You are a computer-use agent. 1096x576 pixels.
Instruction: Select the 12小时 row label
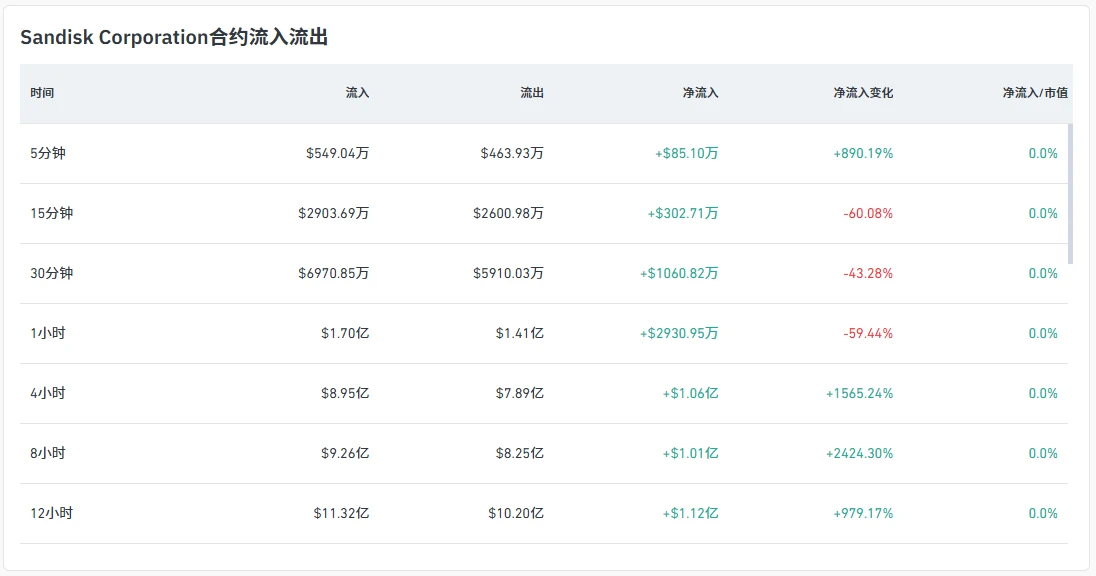pos(52,514)
